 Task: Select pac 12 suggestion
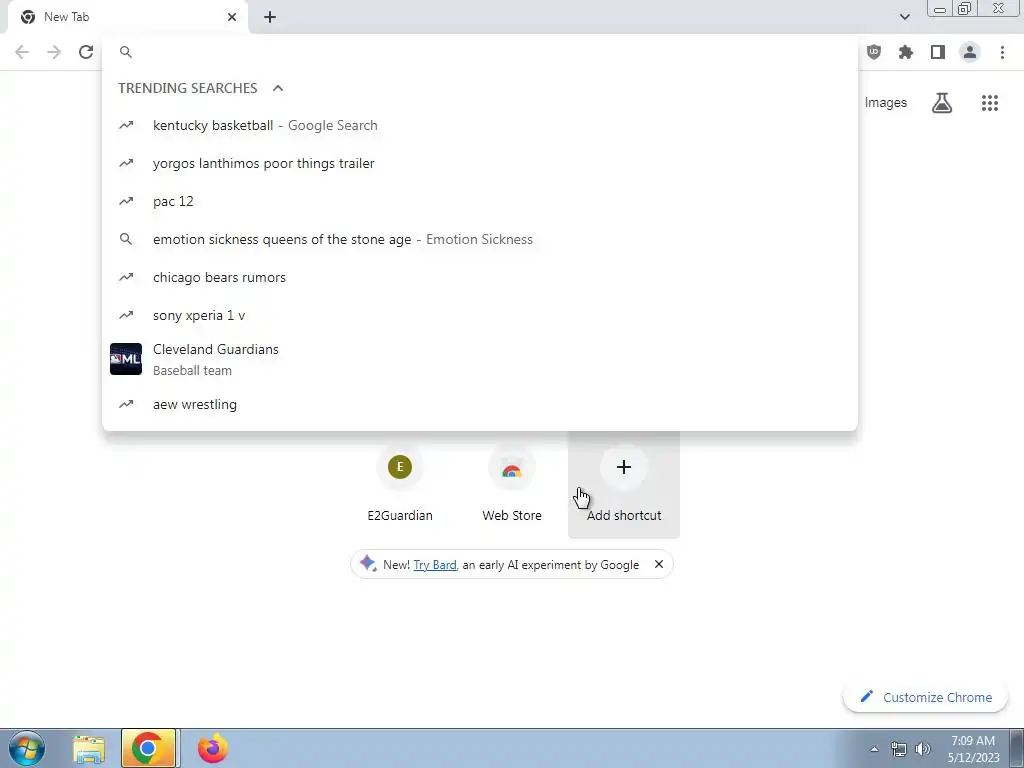click(x=480, y=201)
